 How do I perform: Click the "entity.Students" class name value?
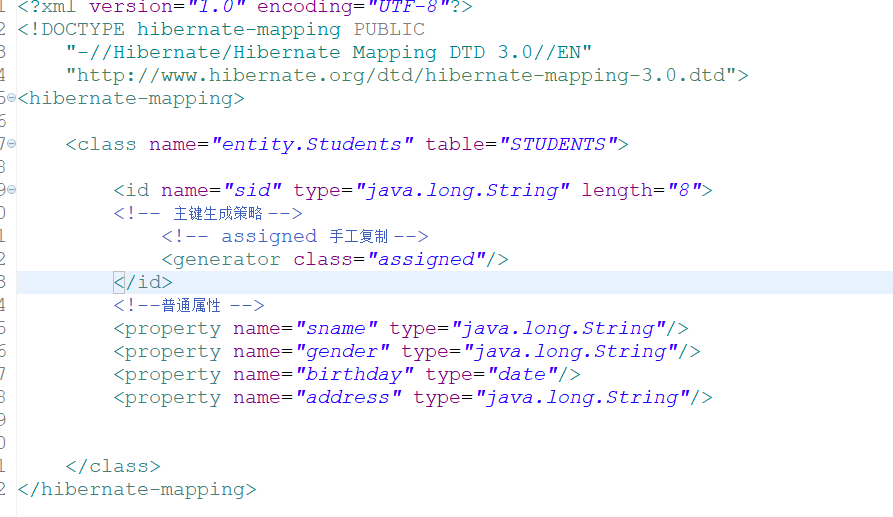[x=312, y=144]
